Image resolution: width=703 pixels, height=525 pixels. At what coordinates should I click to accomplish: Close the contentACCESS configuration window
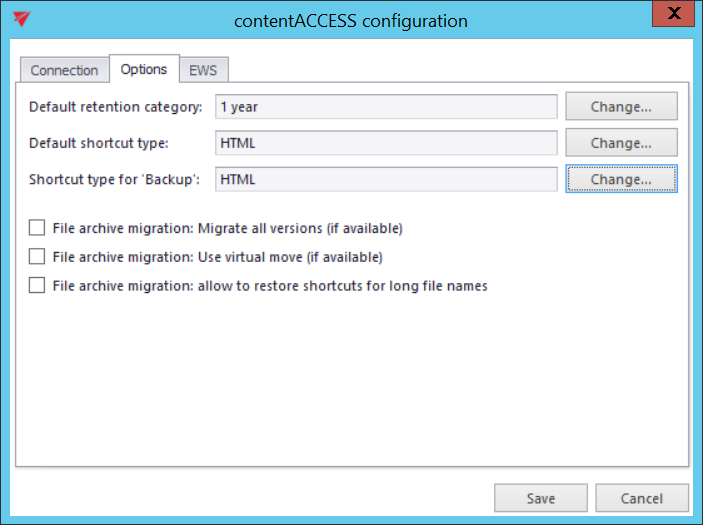click(675, 16)
